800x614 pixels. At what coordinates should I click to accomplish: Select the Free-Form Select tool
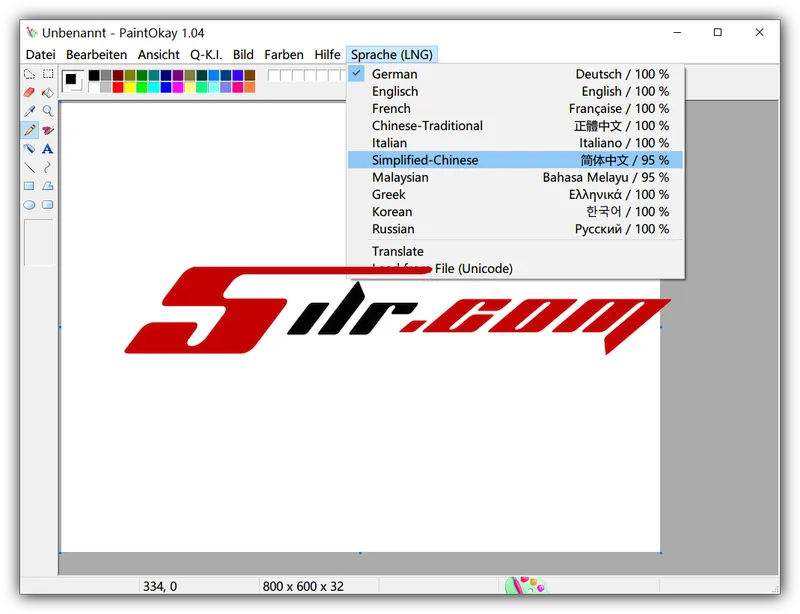[x=30, y=74]
